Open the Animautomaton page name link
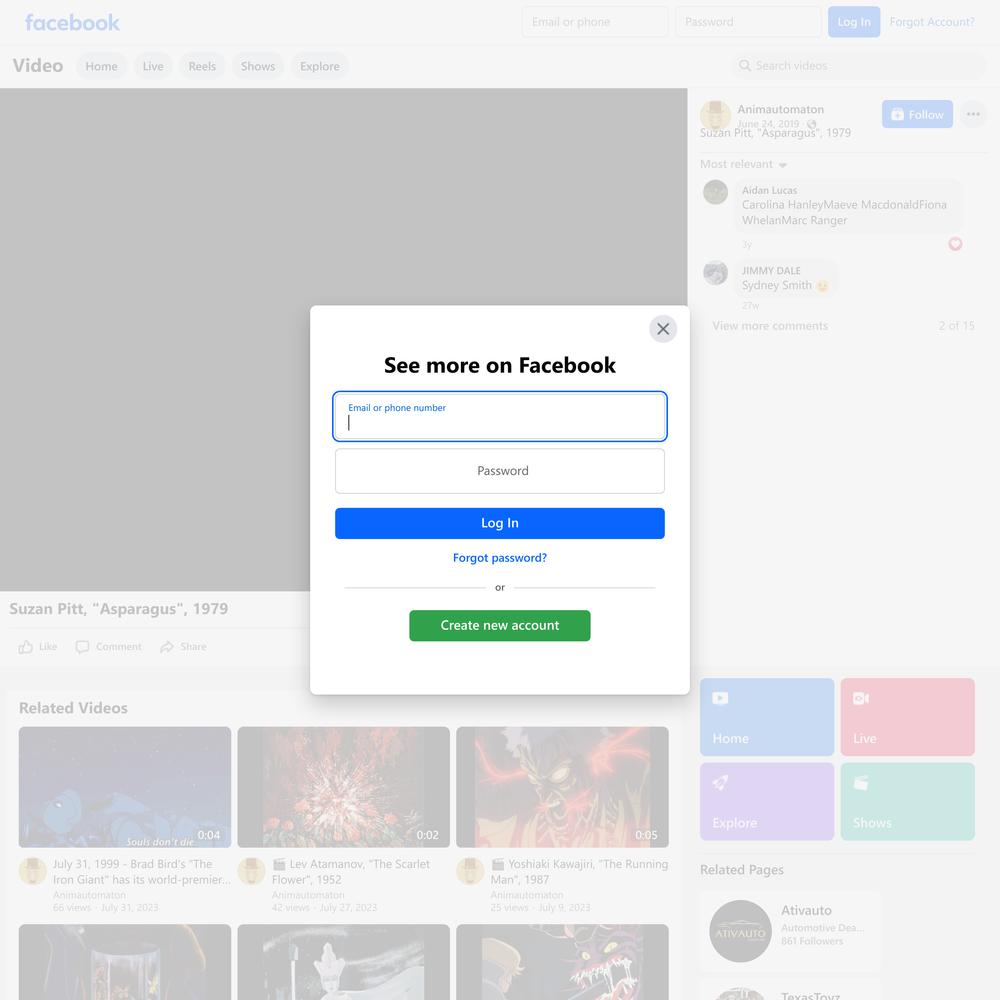Image resolution: width=1000 pixels, height=1000 pixels. [781, 109]
